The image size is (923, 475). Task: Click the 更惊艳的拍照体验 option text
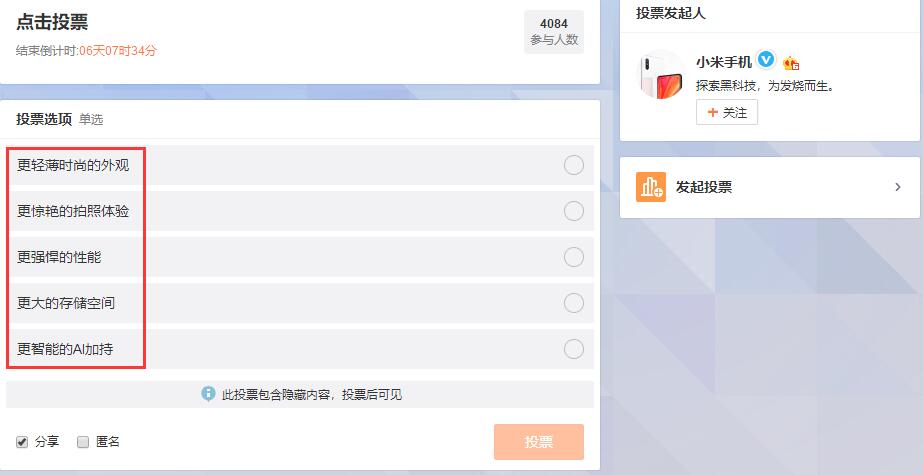pos(73,211)
